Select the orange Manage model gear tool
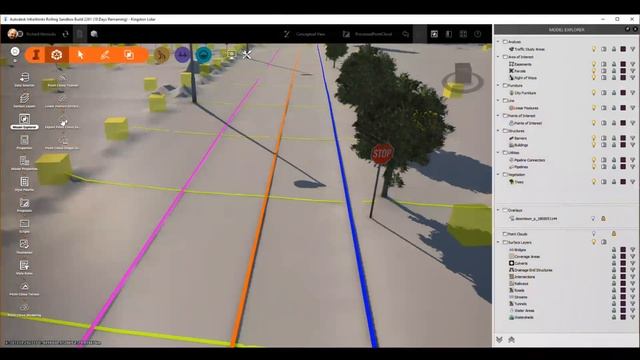 (56, 55)
